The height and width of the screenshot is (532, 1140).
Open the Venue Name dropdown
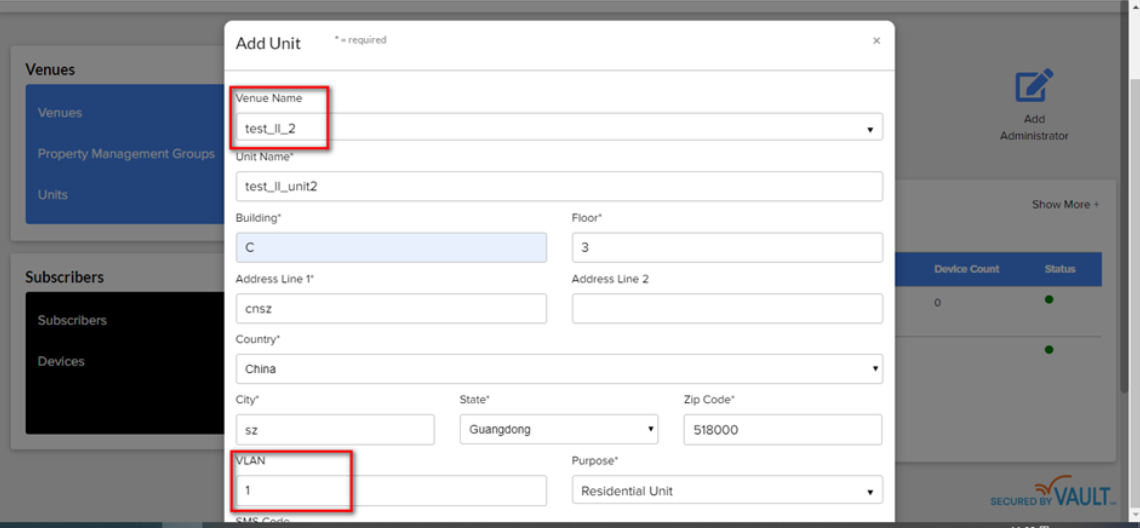pos(558,128)
